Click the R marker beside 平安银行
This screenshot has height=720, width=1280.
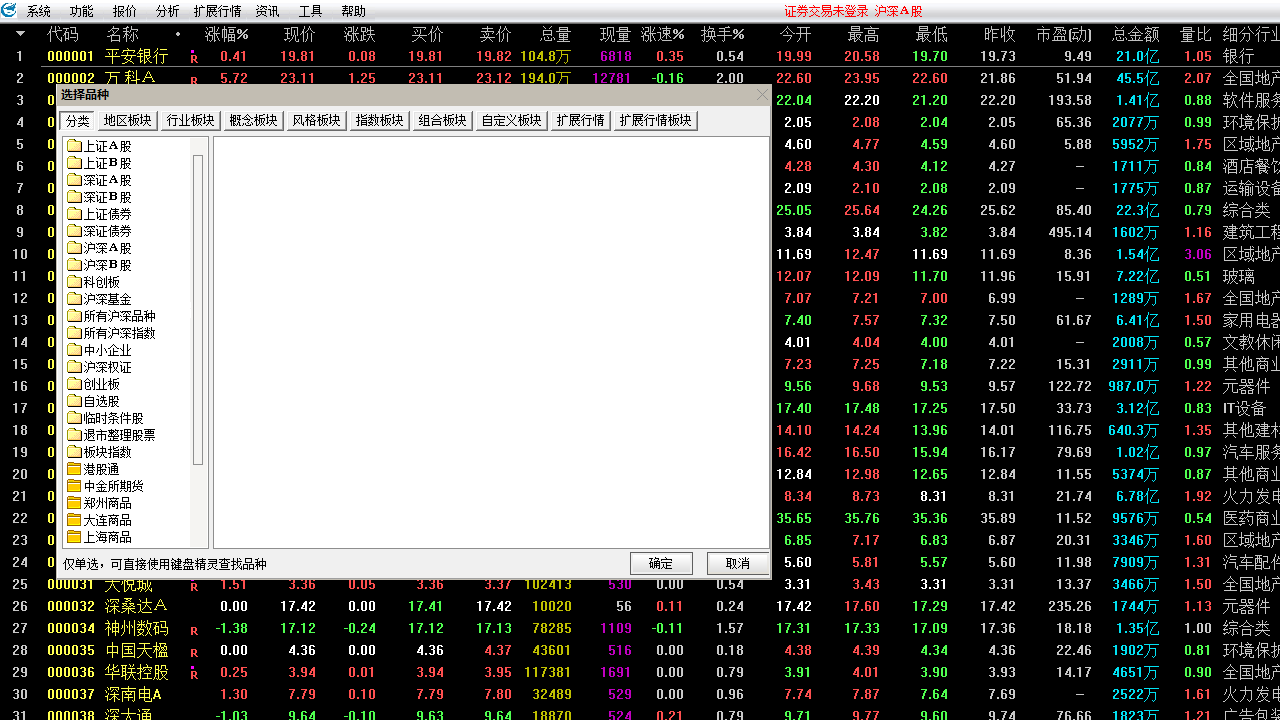click(x=194, y=58)
